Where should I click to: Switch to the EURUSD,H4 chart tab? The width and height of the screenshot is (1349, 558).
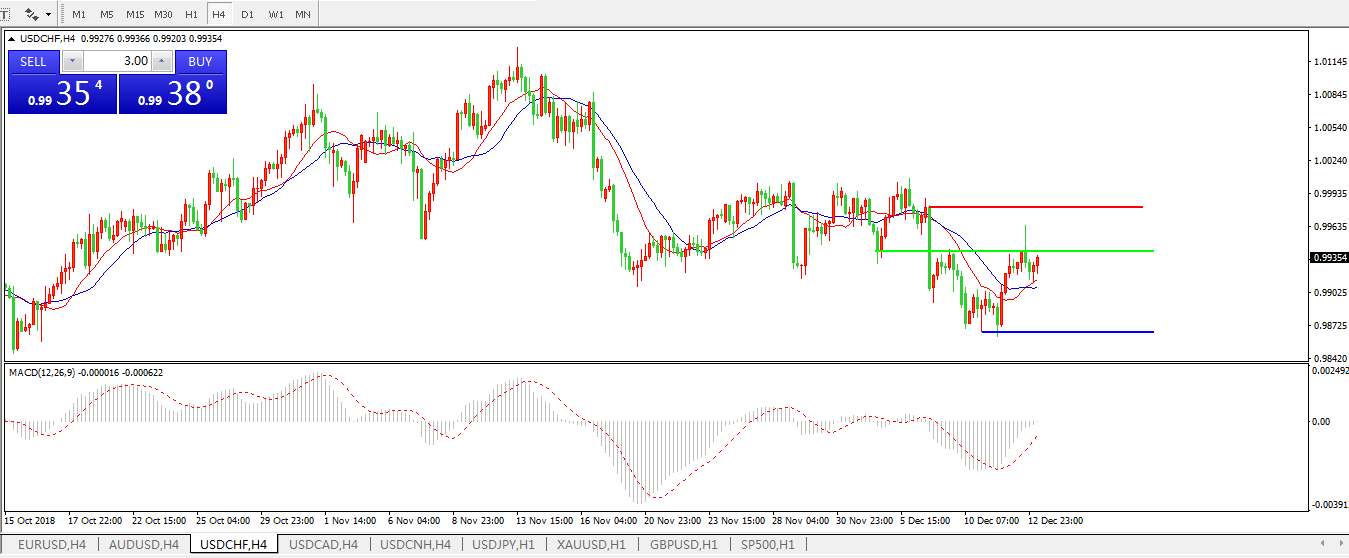pos(52,545)
